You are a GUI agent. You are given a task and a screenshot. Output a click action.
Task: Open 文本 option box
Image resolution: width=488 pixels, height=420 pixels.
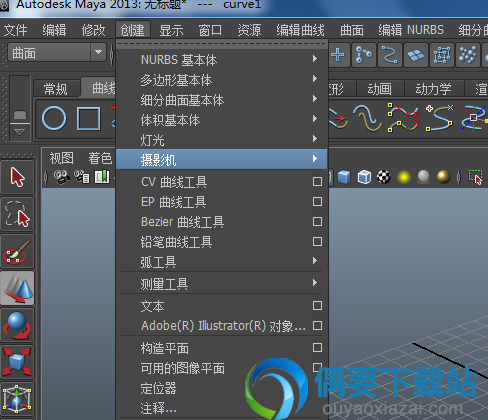tap(317, 306)
